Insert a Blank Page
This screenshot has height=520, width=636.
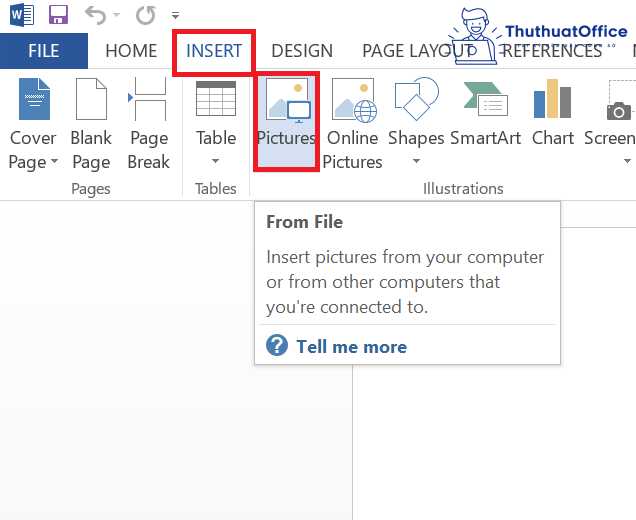click(x=91, y=124)
